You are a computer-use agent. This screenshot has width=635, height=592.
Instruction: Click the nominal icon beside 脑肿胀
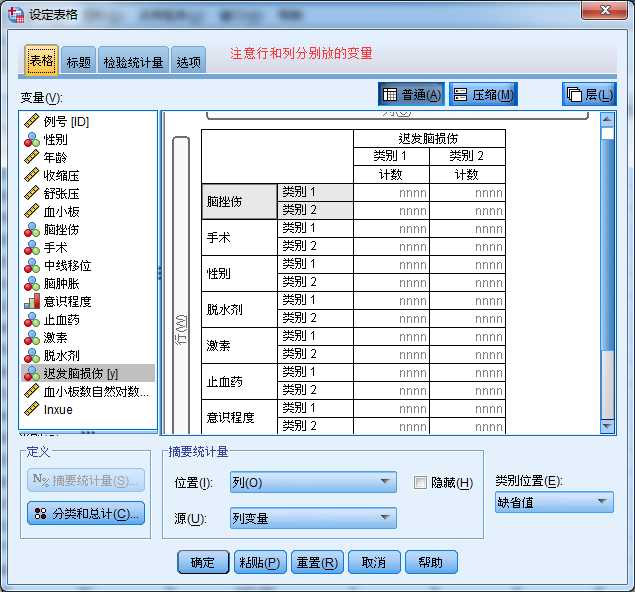coord(32,283)
